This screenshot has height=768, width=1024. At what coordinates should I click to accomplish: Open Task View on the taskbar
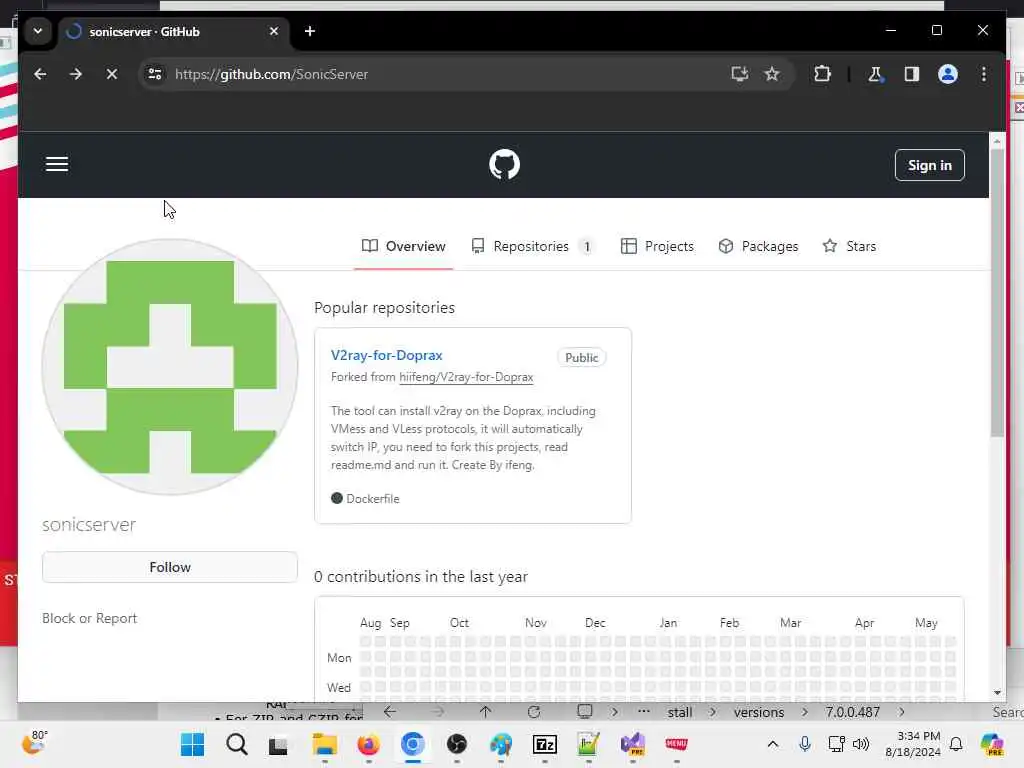pyautogui.click(x=278, y=744)
